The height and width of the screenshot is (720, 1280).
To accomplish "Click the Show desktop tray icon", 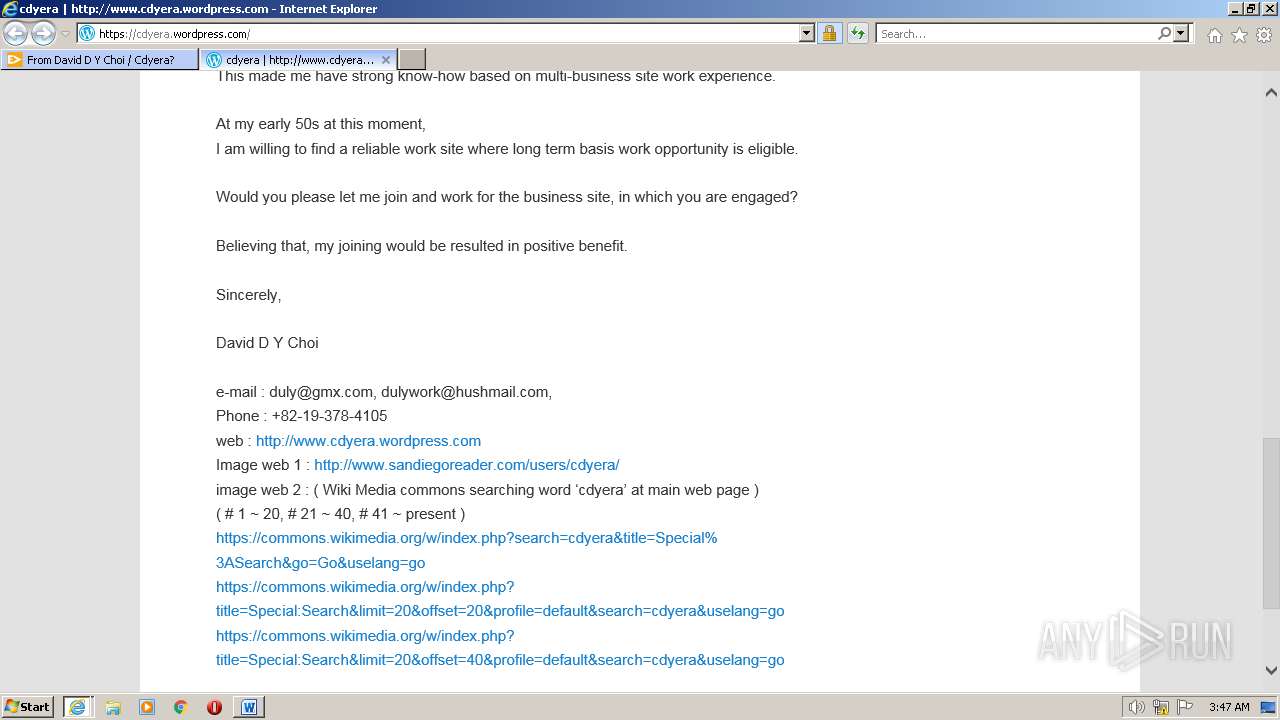I will [x=1268, y=707].
